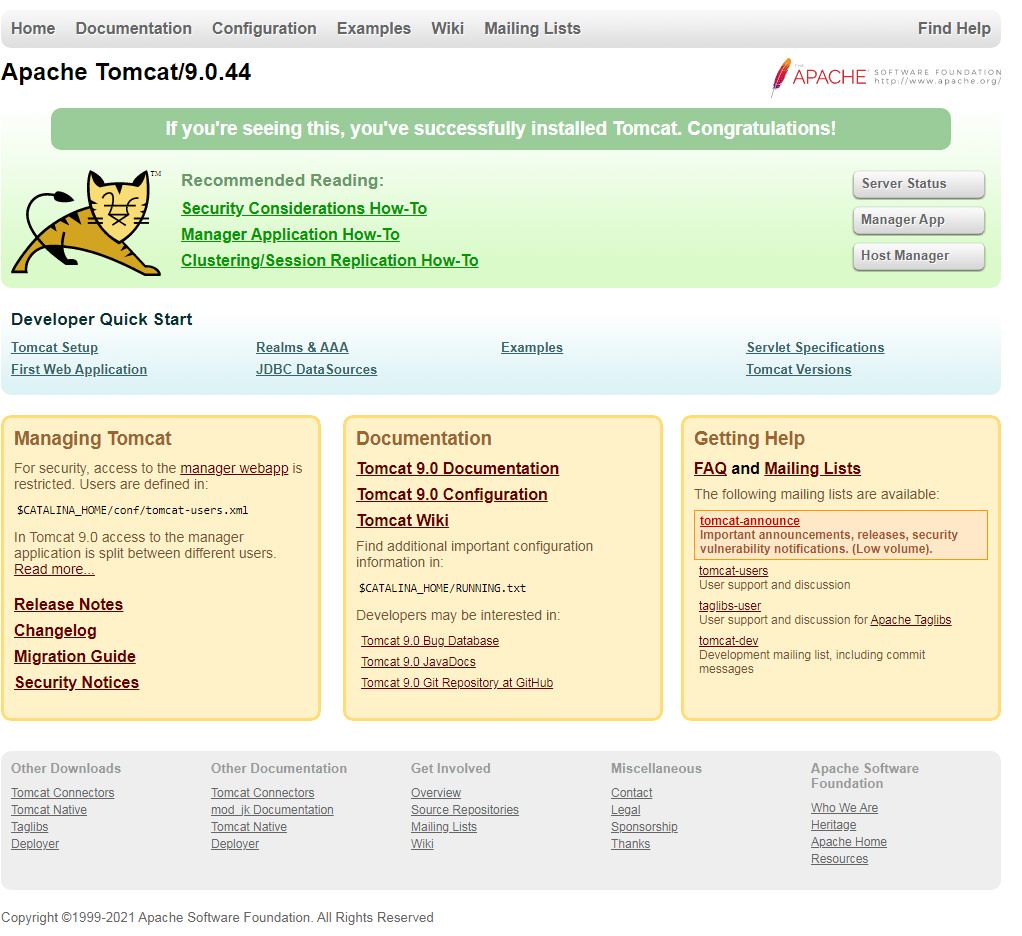Open Tomcat Connectors under Other Downloads
This screenshot has width=1022, height=936.
click(x=63, y=793)
